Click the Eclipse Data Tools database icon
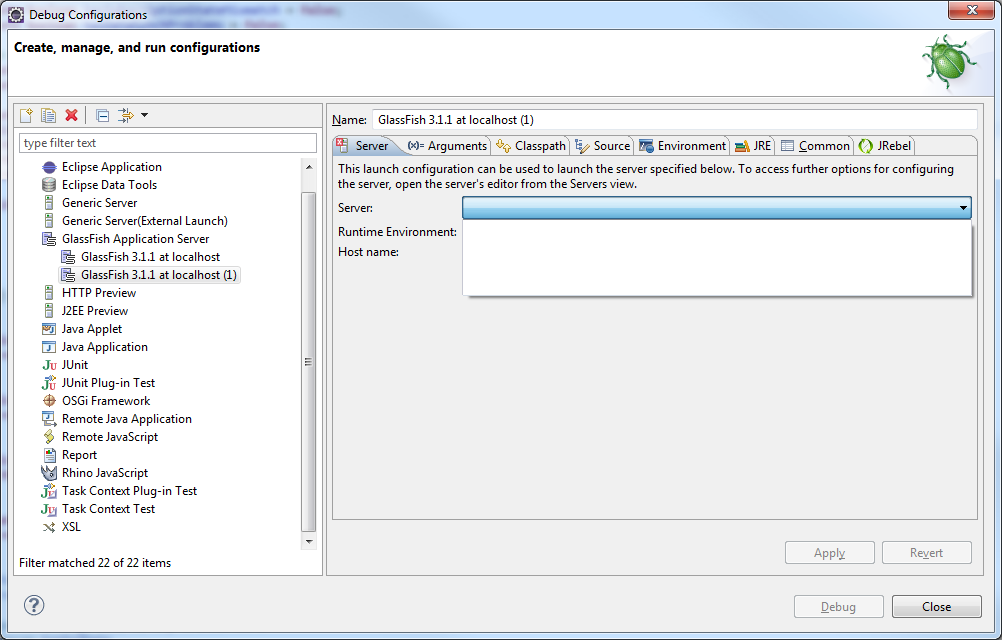This screenshot has height=640, width=1002. (49, 185)
